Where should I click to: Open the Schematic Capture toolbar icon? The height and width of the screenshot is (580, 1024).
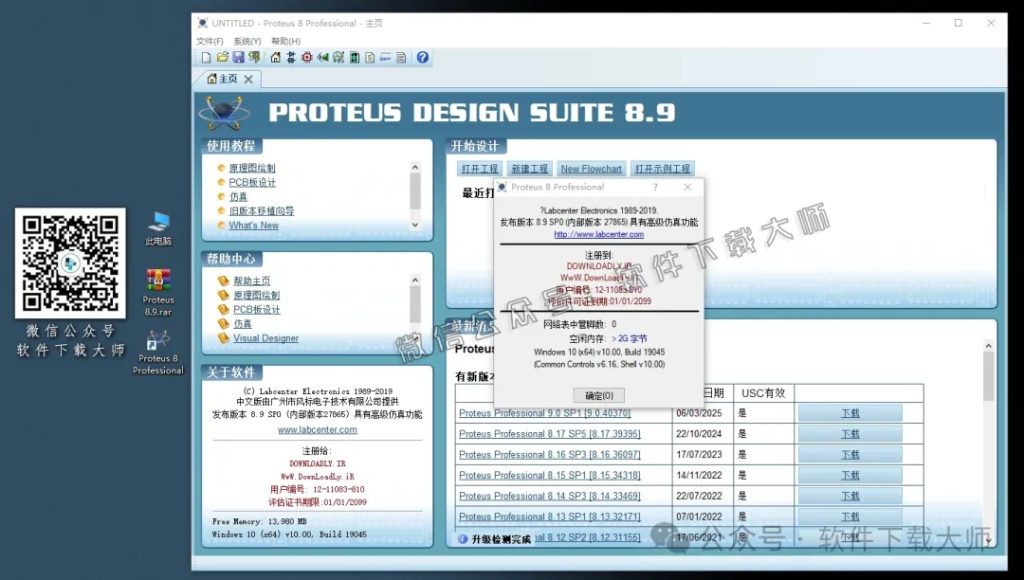point(292,57)
